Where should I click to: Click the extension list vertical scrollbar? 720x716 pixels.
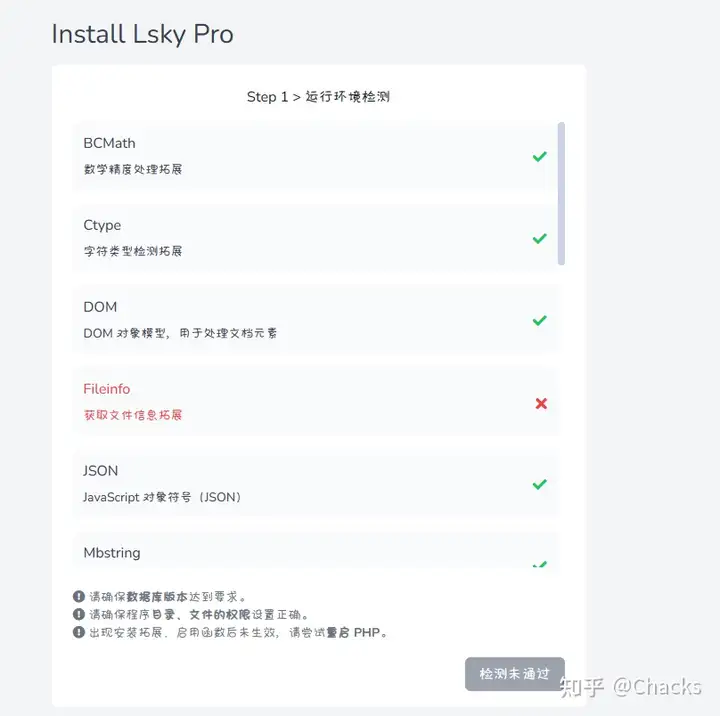[561, 193]
